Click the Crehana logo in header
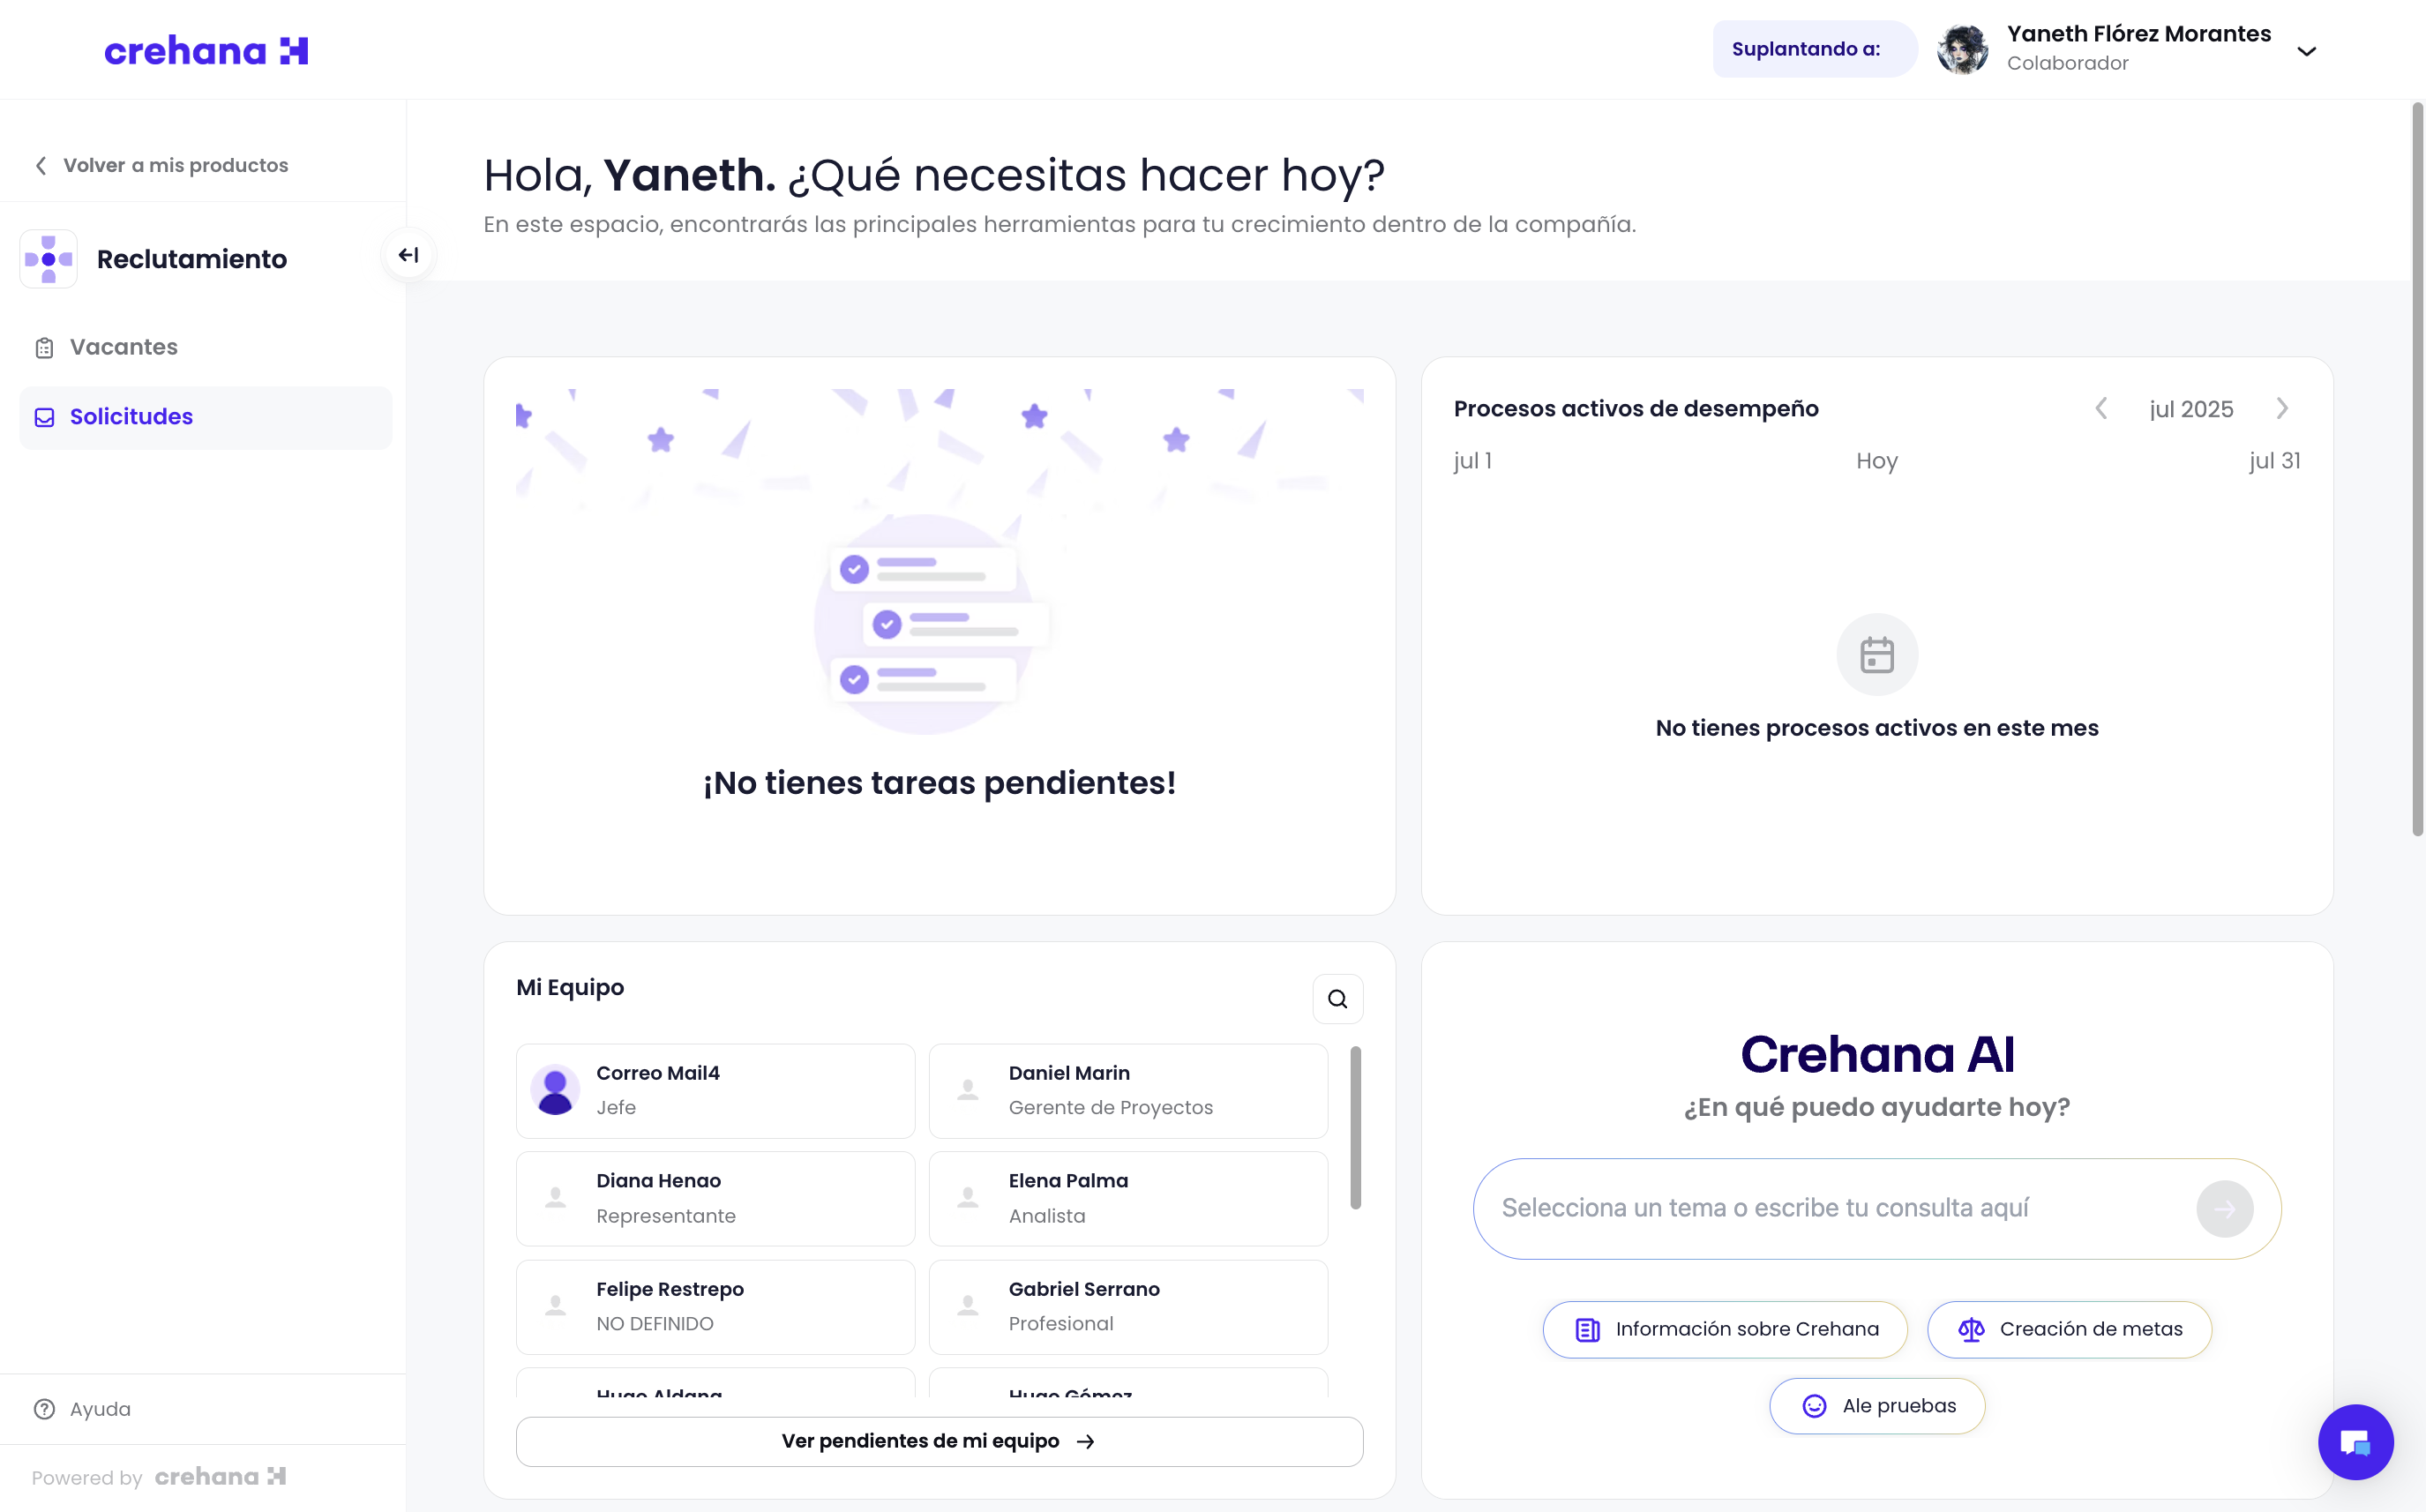Screen dimensions: 2426x1512 206,50
